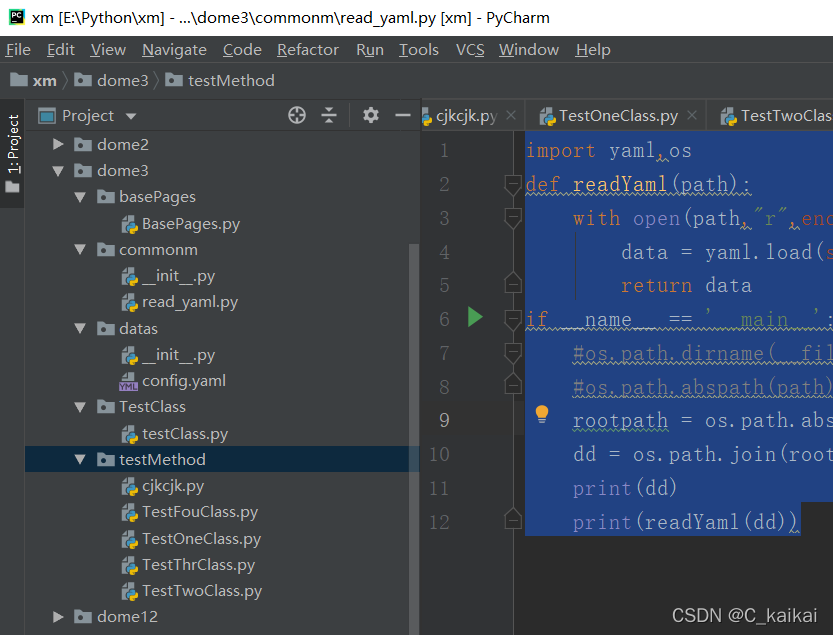Select BasePages.py in the project tree
The width and height of the screenshot is (833, 635).
tap(181, 224)
